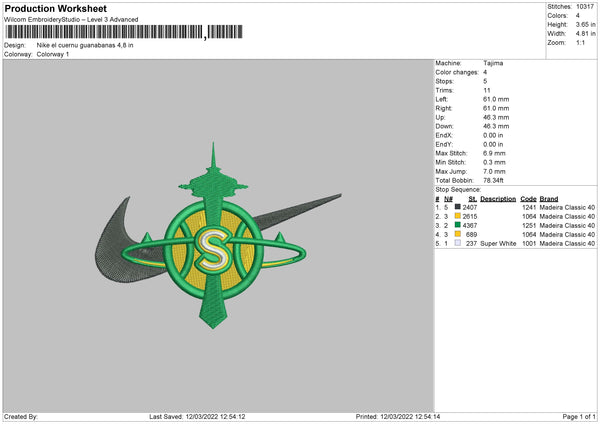600x424 pixels.
Task: Select the Last Saved timestamp '12/03/2022 12:54:12'
Action: click(215, 417)
